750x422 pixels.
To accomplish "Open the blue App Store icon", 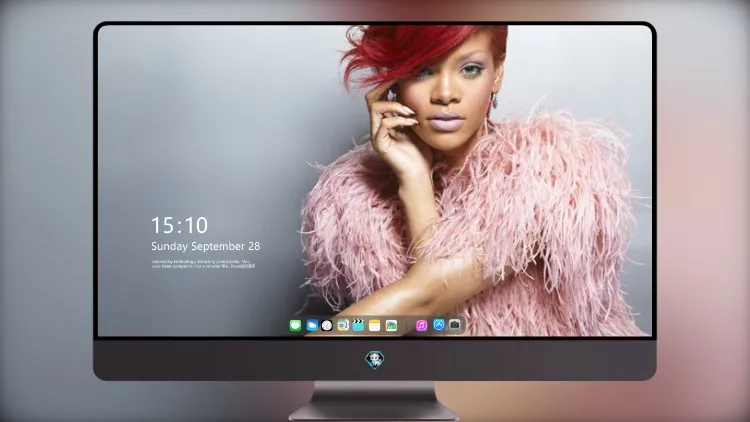I will pyautogui.click(x=439, y=325).
